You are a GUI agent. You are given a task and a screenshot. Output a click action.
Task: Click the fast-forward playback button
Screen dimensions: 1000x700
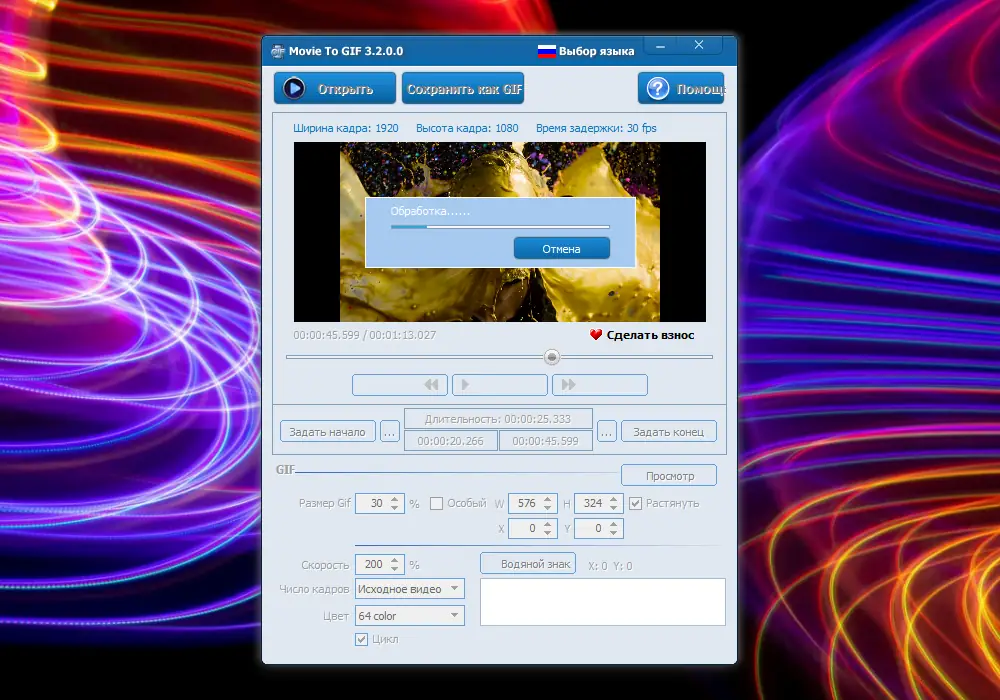pyautogui.click(x=600, y=384)
